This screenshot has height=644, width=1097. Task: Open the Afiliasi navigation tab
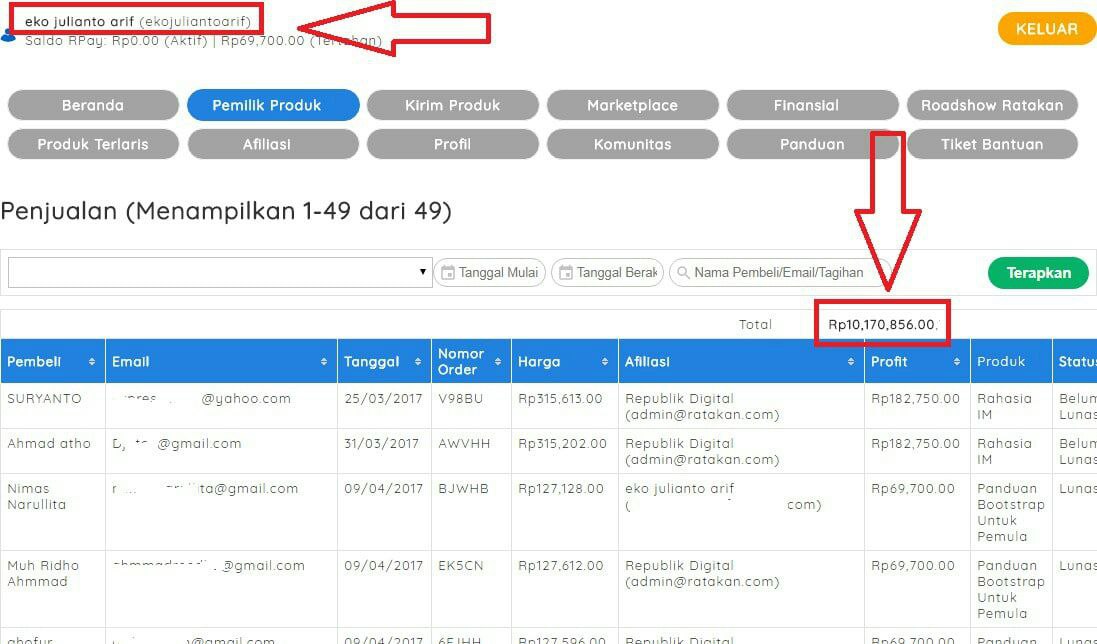(267, 144)
